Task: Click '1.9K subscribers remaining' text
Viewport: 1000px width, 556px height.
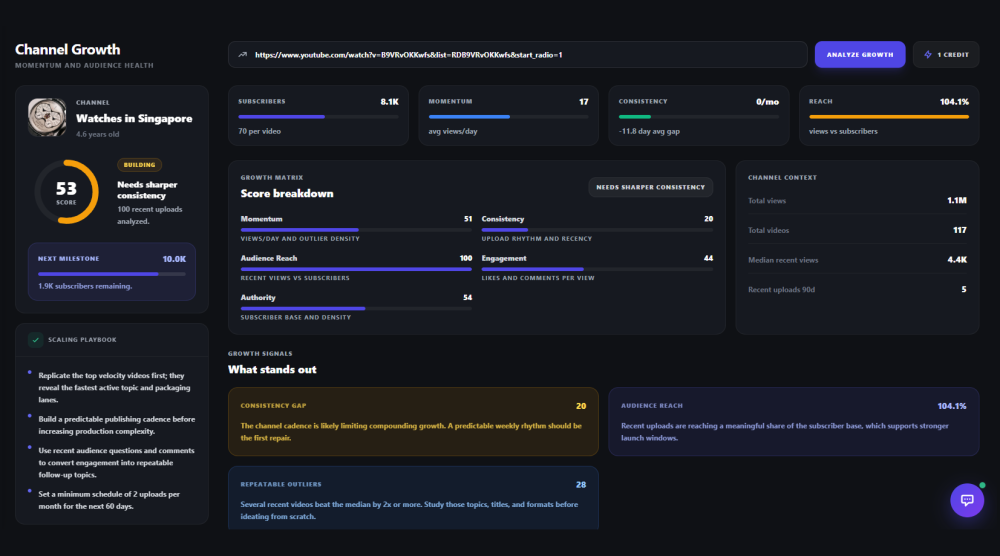Action: point(85,286)
